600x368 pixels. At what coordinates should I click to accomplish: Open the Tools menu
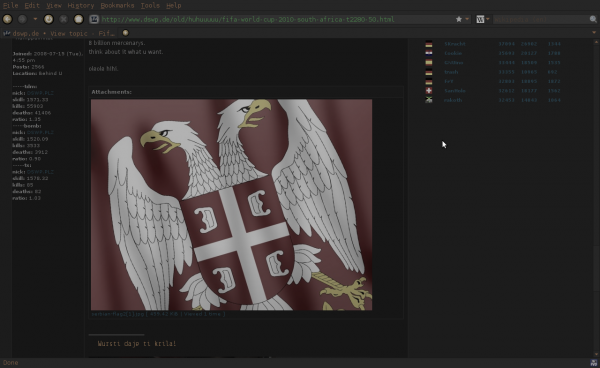(150, 5)
